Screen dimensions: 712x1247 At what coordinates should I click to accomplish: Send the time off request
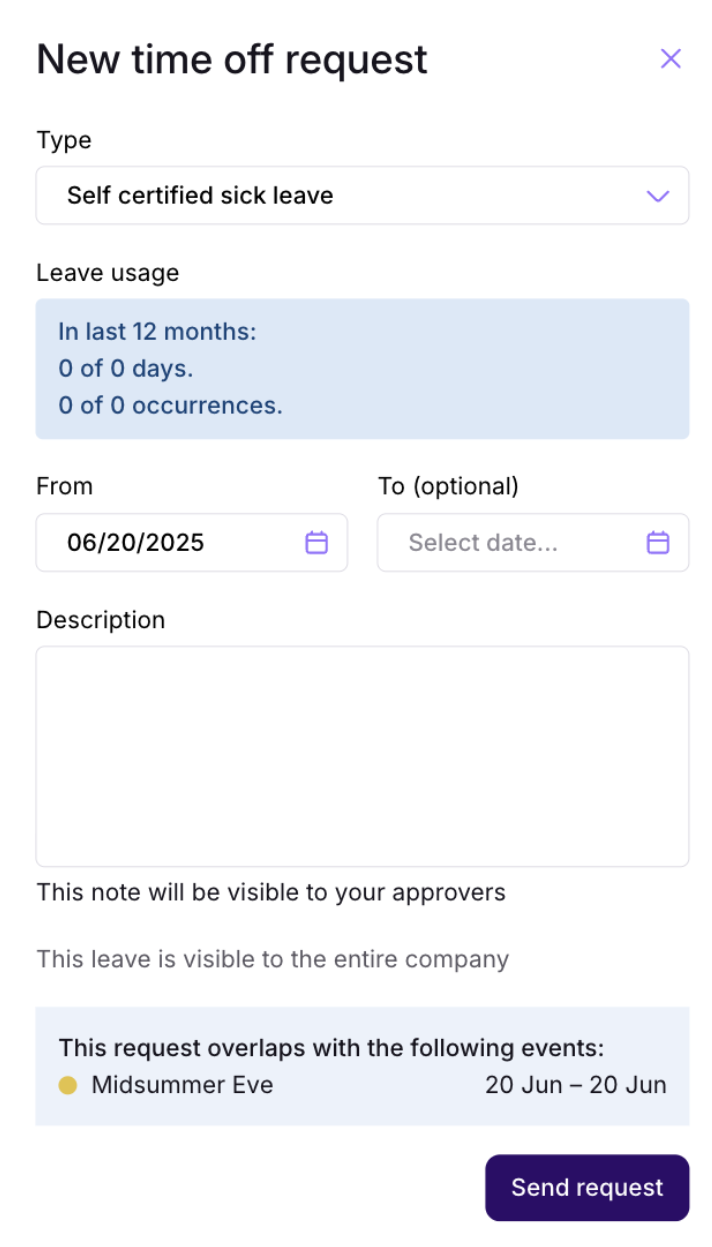587,1188
